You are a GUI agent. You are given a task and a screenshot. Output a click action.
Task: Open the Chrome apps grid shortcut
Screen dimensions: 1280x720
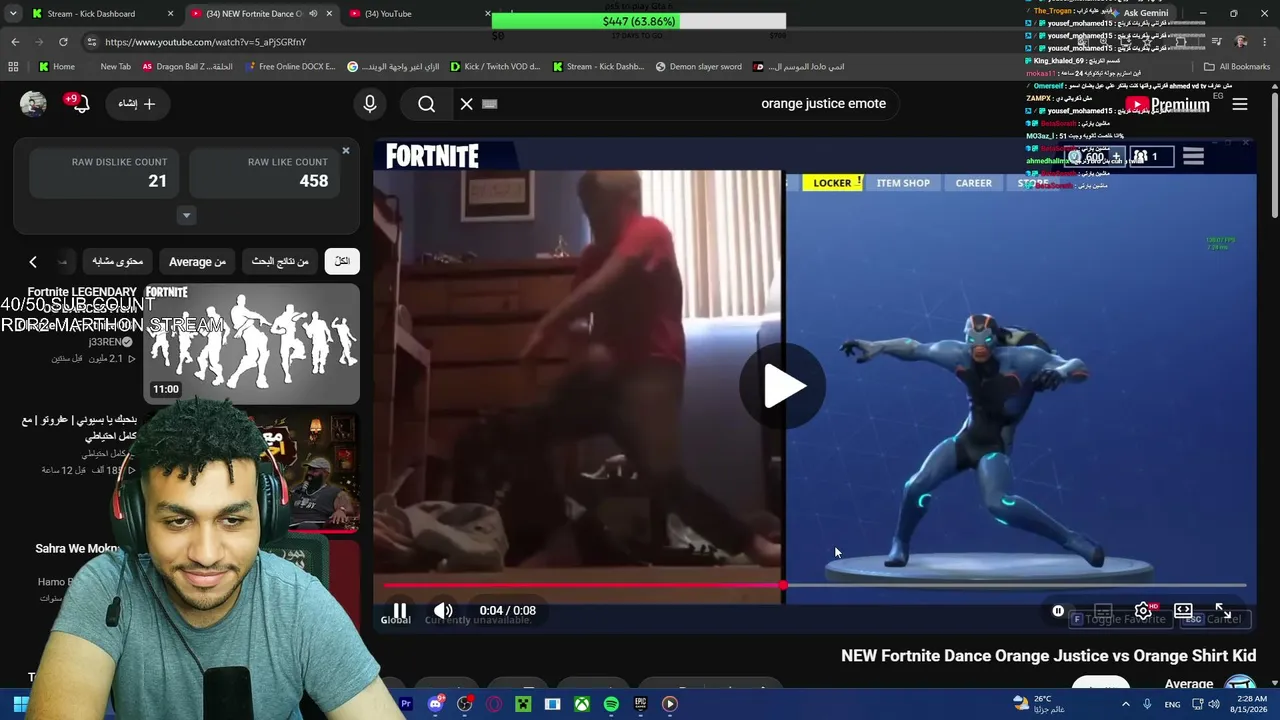[x=13, y=67]
